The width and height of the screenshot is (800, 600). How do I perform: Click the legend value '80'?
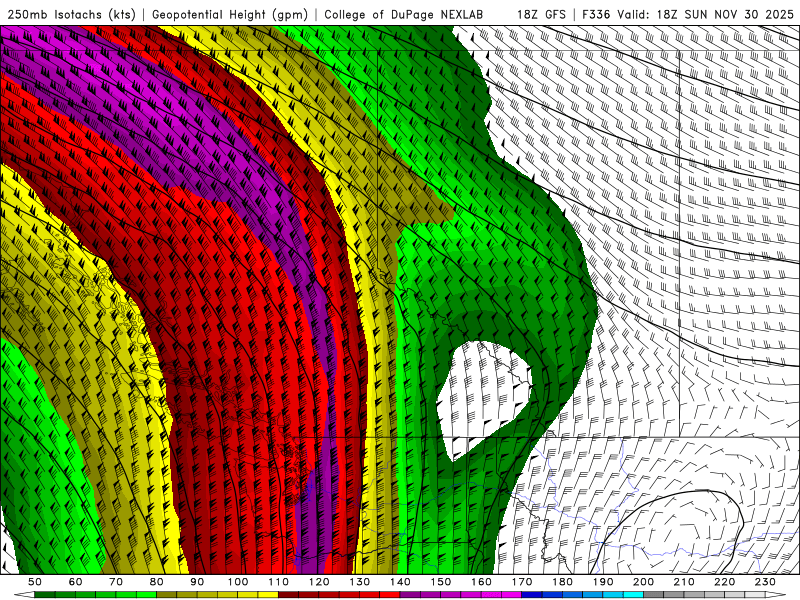tap(157, 582)
